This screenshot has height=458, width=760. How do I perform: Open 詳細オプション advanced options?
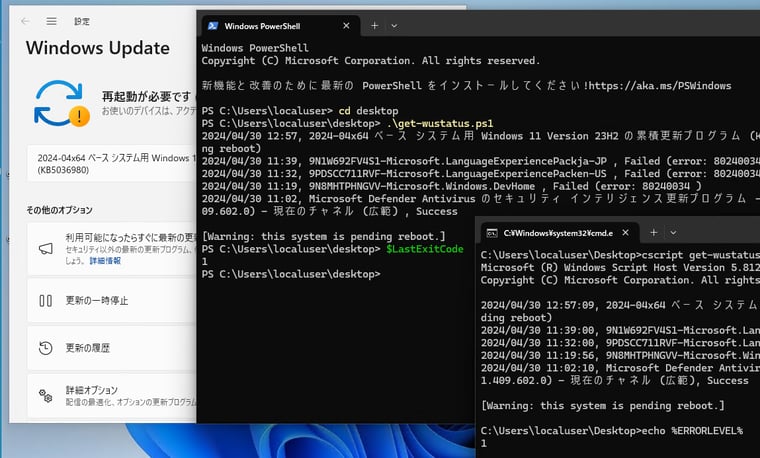point(112,395)
